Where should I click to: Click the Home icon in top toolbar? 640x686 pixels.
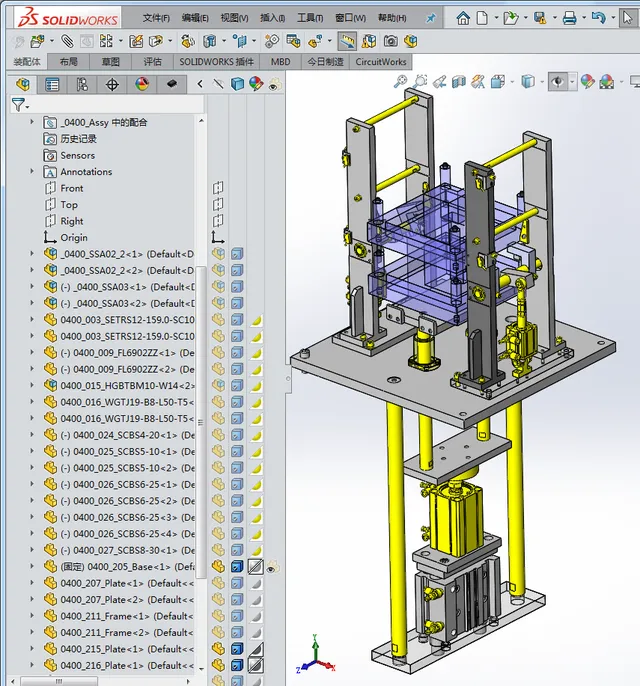[x=462, y=18]
